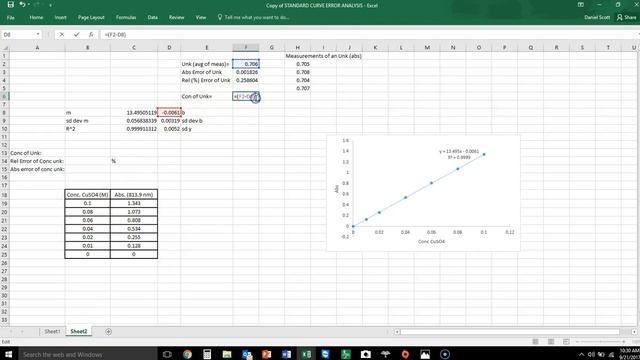Viewport: 640px width, 360px height.
Task: Select row 8 header
Action: [4, 112]
